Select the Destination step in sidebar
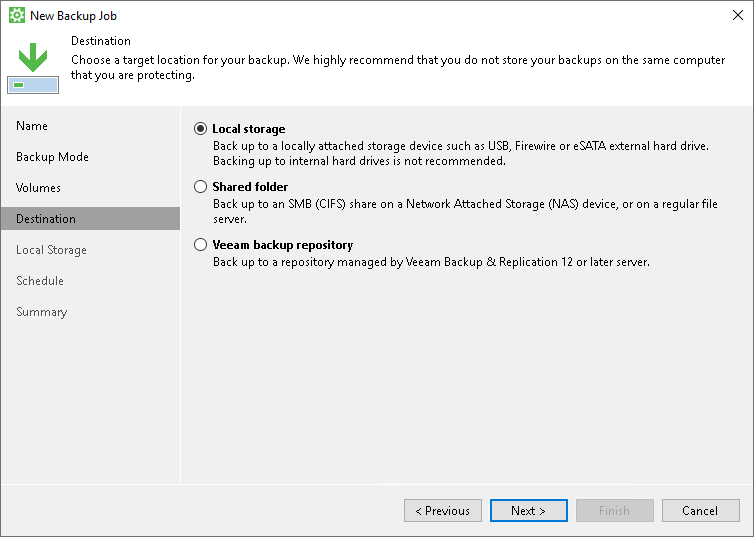Image resolution: width=754 pixels, height=537 pixels. pos(90,219)
